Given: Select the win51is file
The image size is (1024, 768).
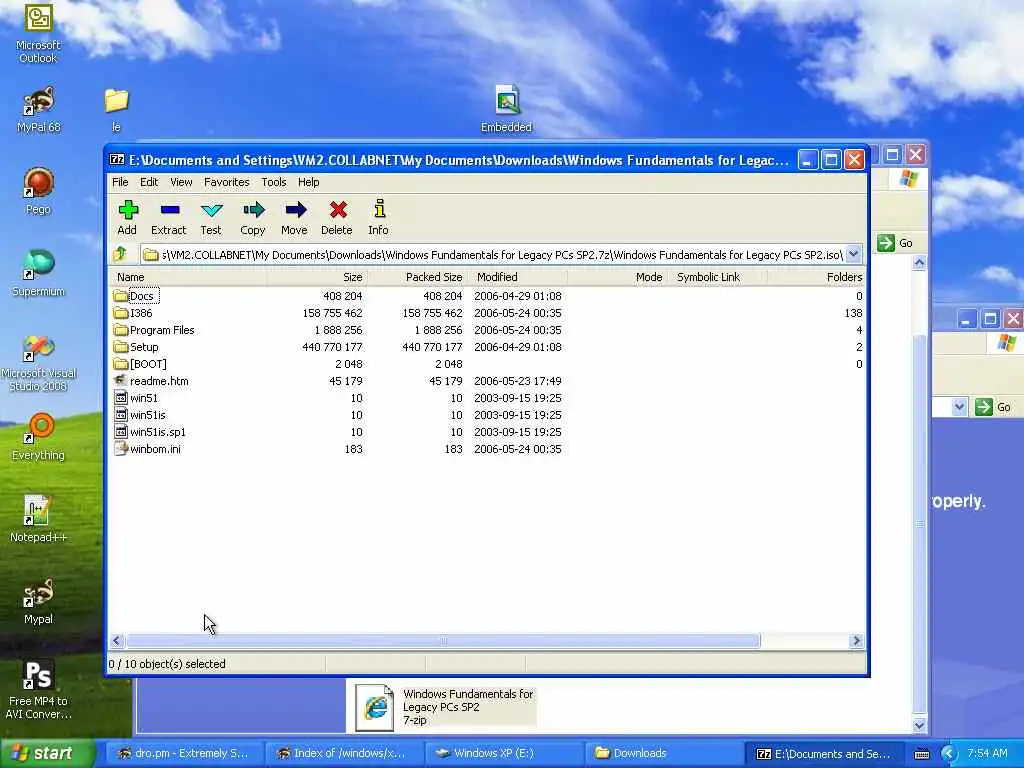Looking at the screenshot, I should (x=140, y=415).
